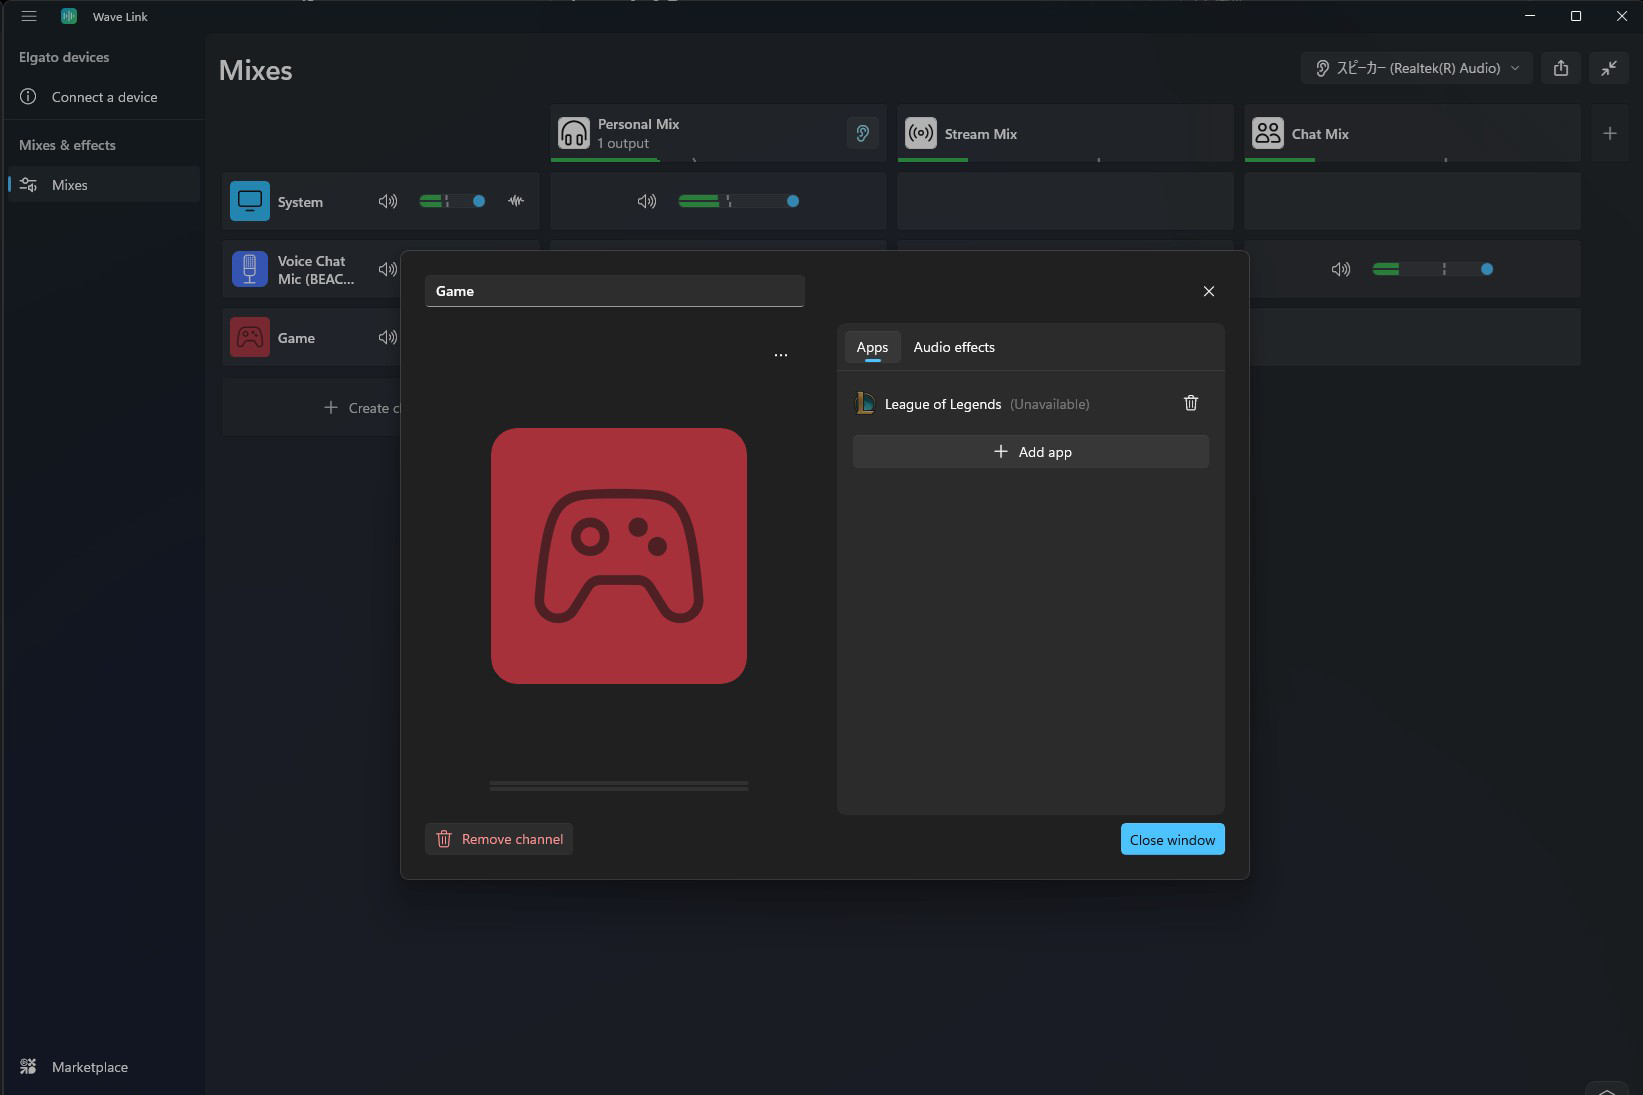Viewport: 1643px width, 1095px height.
Task: Click the Remove channel button
Action: [499, 839]
